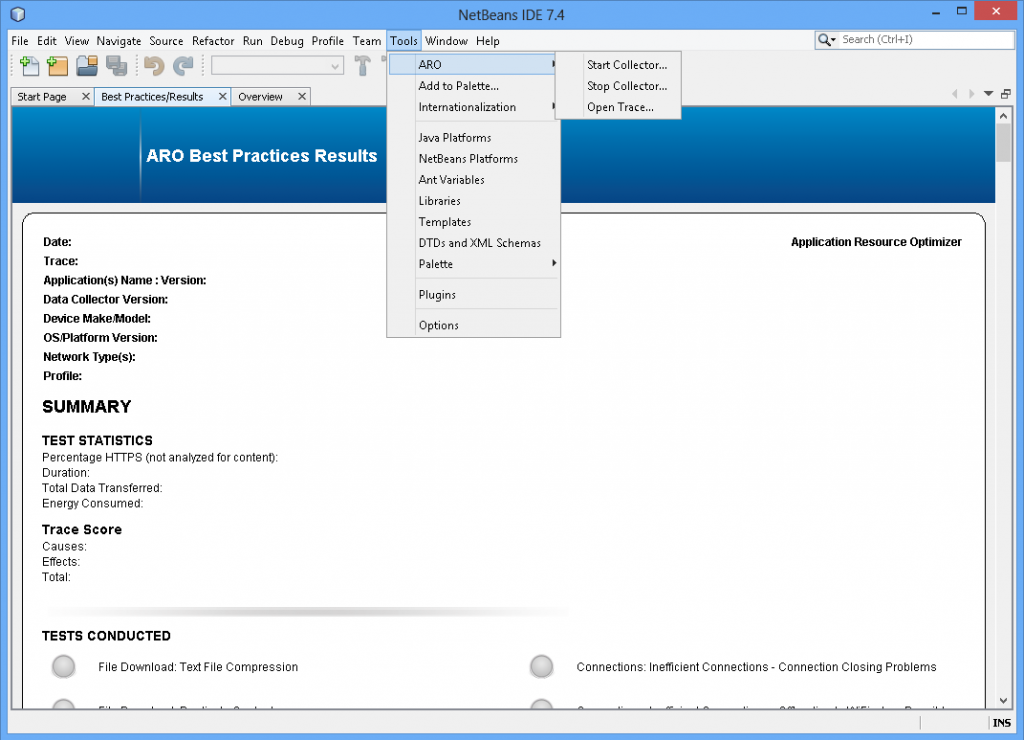Open the Help menu
Viewport: 1024px width, 740px height.
pyautogui.click(x=487, y=40)
